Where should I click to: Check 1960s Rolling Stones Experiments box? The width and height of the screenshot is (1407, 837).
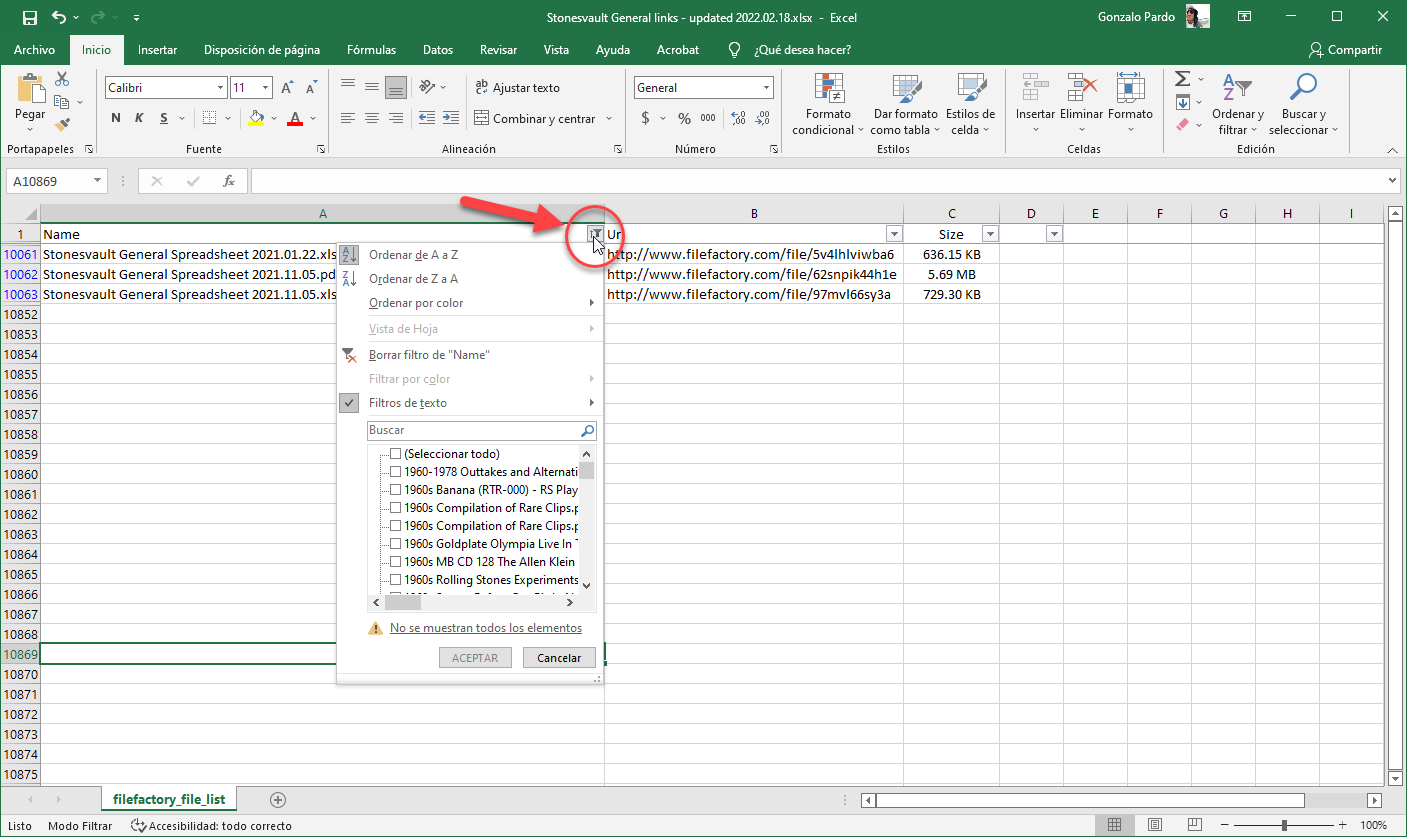pyautogui.click(x=395, y=580)
